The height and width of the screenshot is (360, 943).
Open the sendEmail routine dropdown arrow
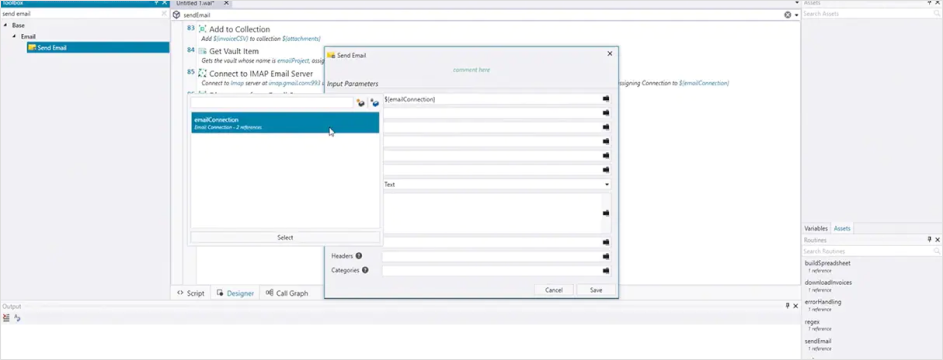[797, 14]
